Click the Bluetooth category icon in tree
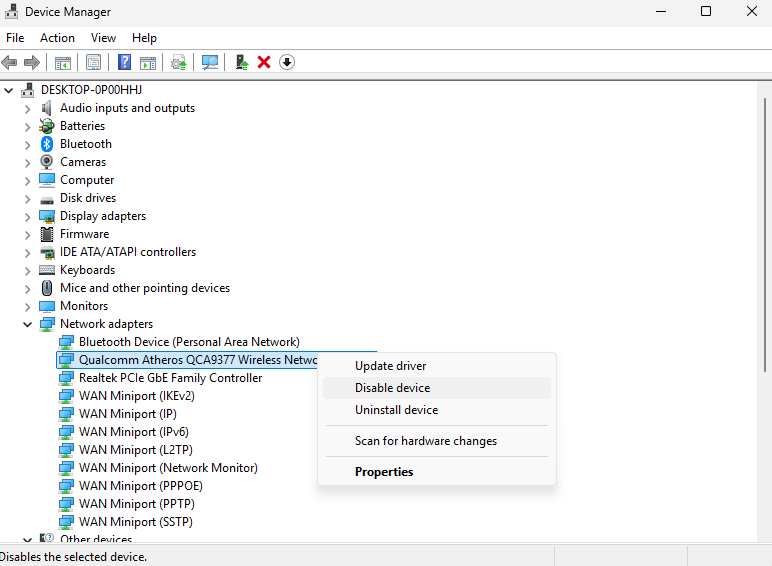 tap(47, 144)
